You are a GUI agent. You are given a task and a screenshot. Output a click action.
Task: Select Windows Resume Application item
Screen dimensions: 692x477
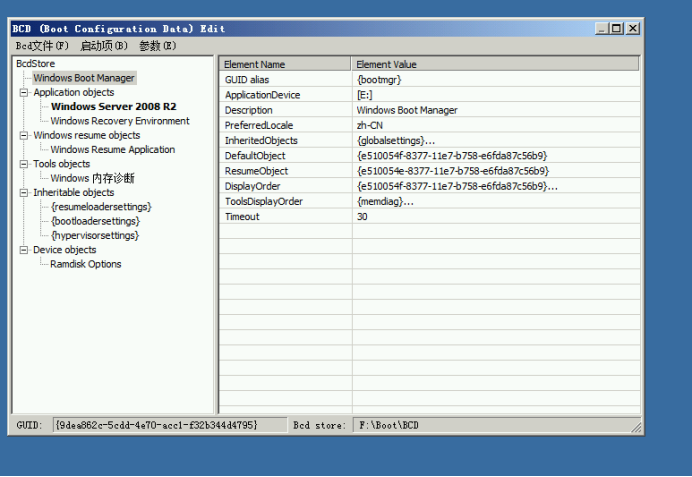pyautogui.click(x=112, y=150)
